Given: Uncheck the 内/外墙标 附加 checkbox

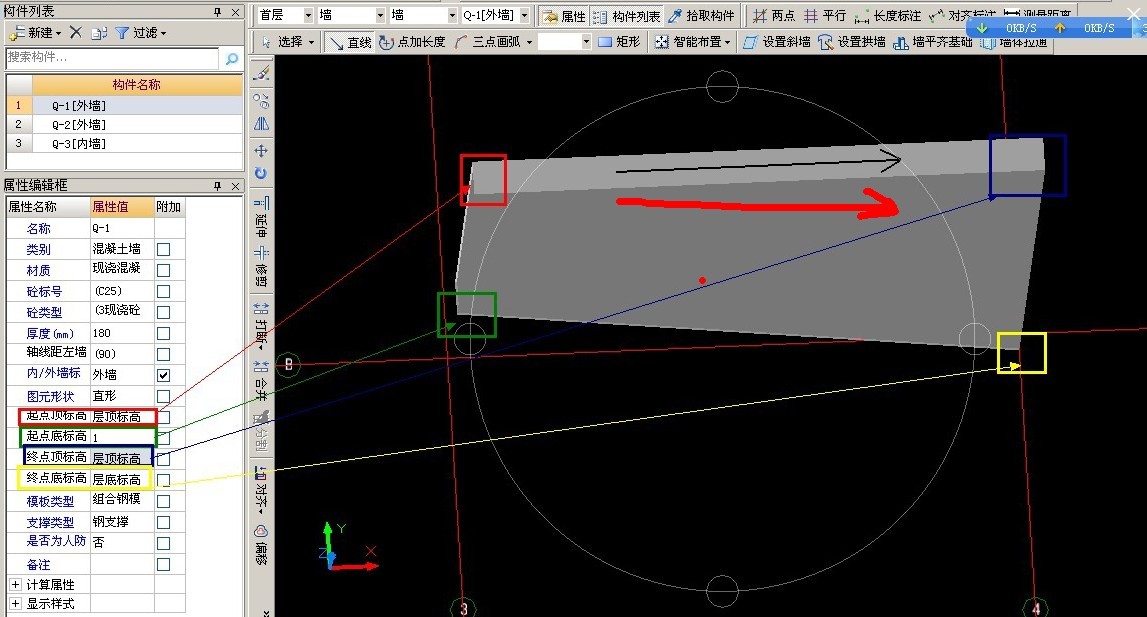Looking at the screenshot, I should coord(164,375).
